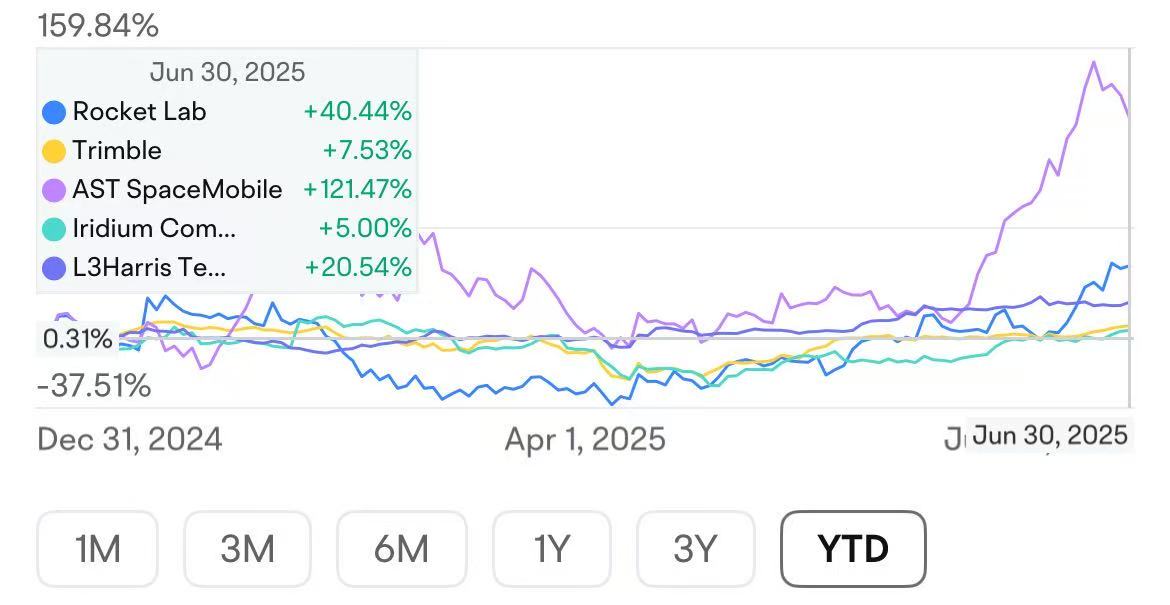Click the truncated L3Harris Te... label
Screen dimensions: 1170x605
149,268
